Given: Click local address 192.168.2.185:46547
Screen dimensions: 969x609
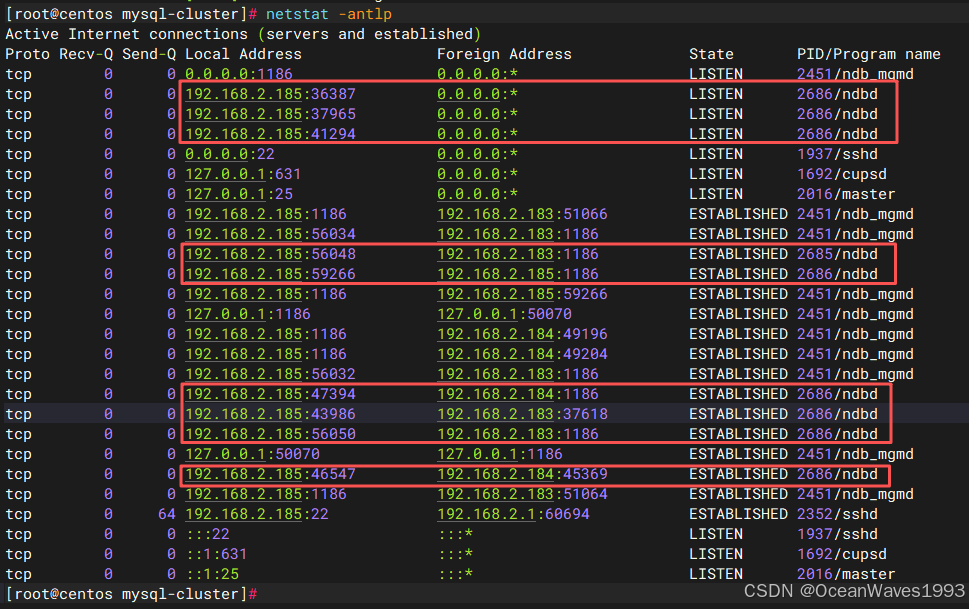Looking at the screenshot, I should 270,474.
